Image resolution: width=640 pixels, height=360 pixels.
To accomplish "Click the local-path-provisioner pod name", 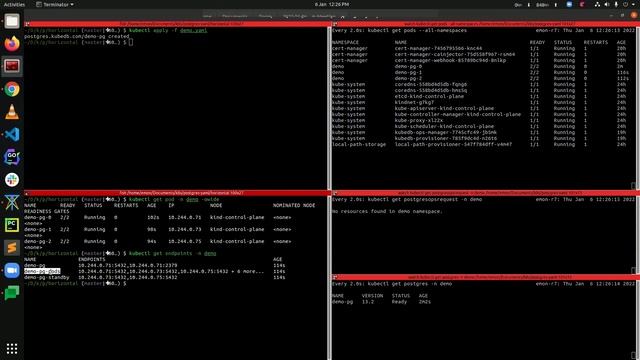I will [x=453, y=144].
